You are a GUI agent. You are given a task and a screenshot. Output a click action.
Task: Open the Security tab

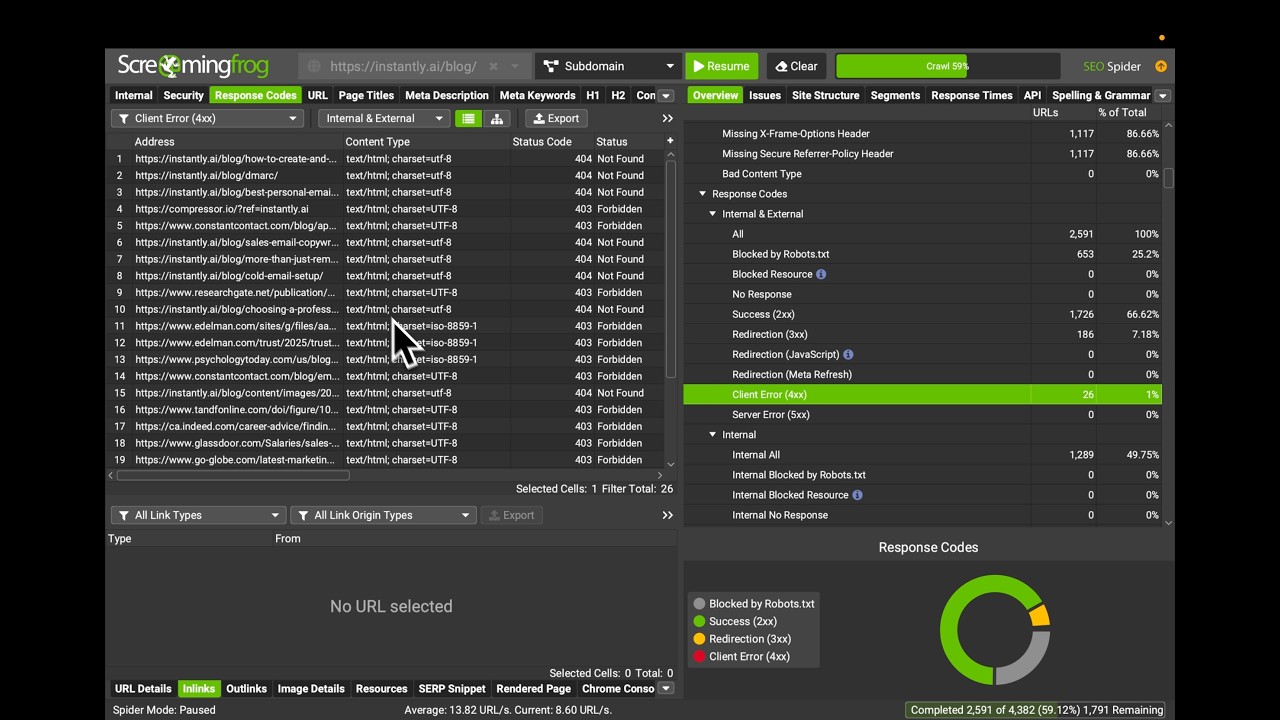(183, 96)
